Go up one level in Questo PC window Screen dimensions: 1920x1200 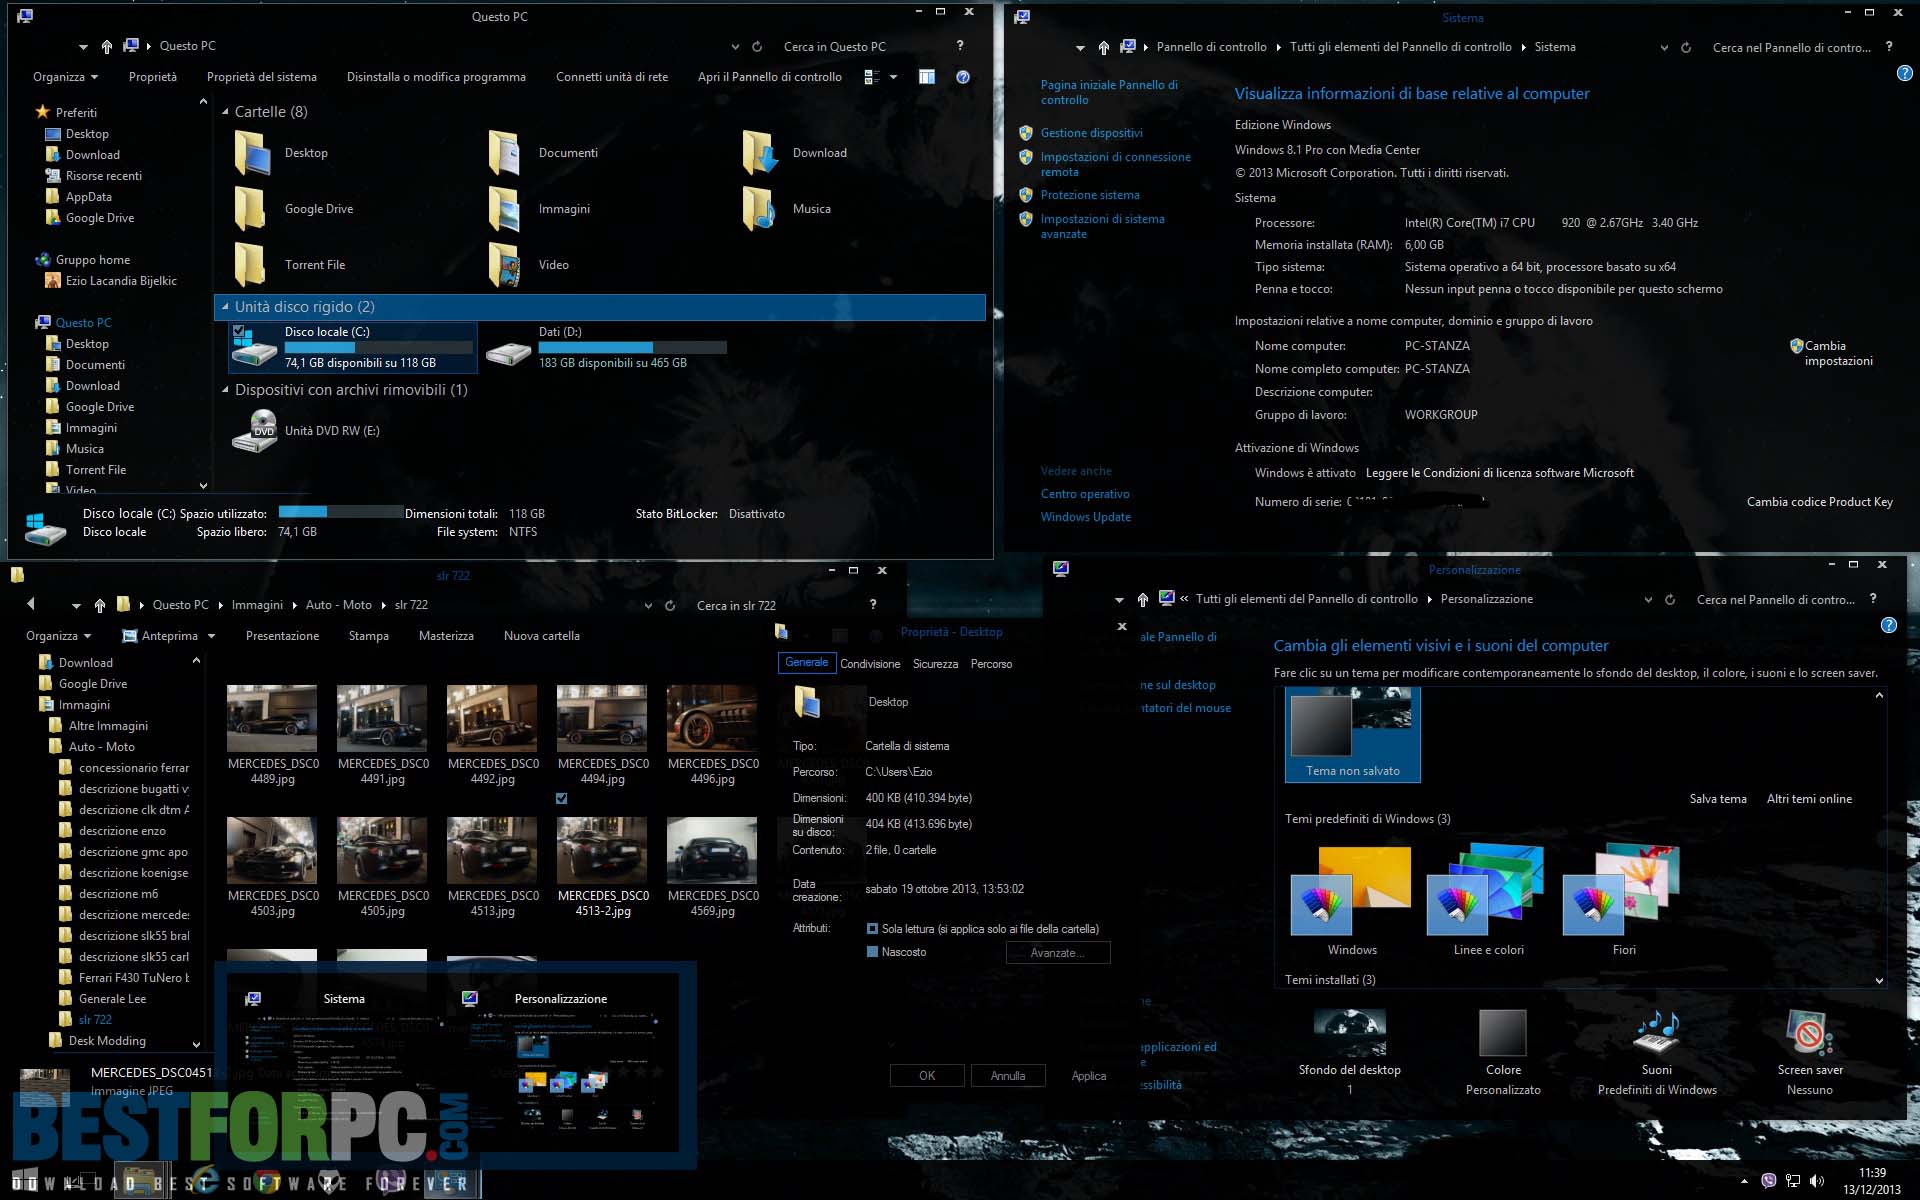click(x=107, y=46)
